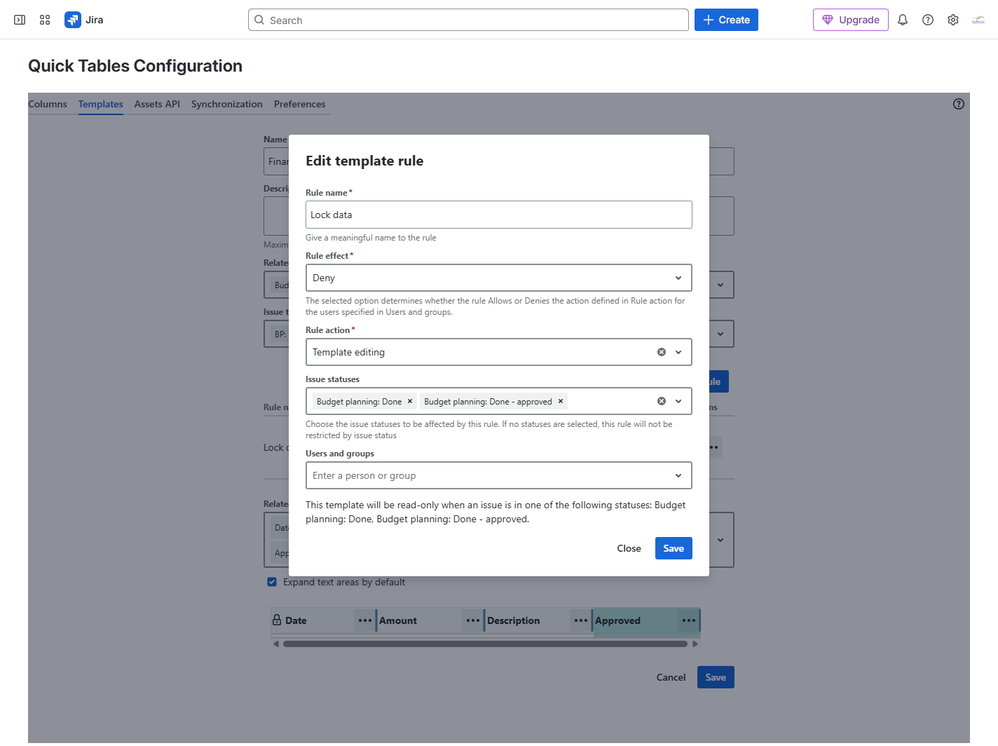This screenshot has height=746, width=998.
Task: Click the Upgrade button
Action: click(850, 20)
